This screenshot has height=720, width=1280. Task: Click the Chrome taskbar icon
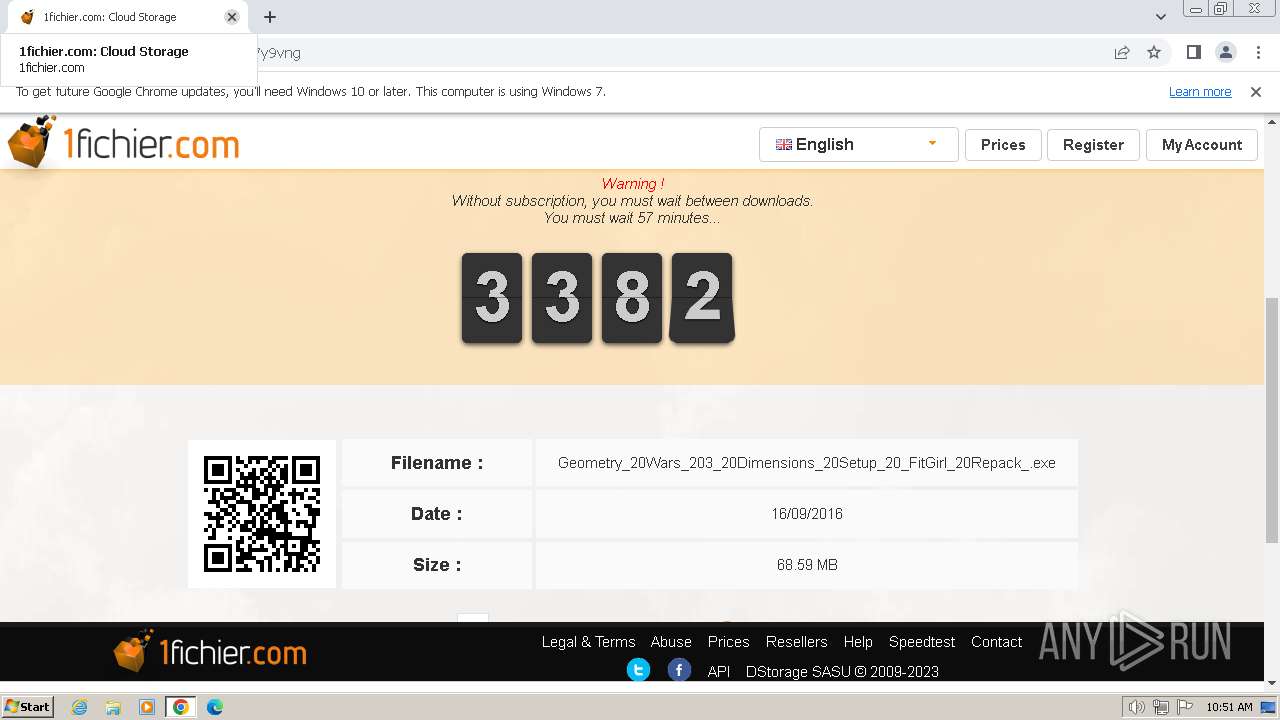tap(180, 707)
